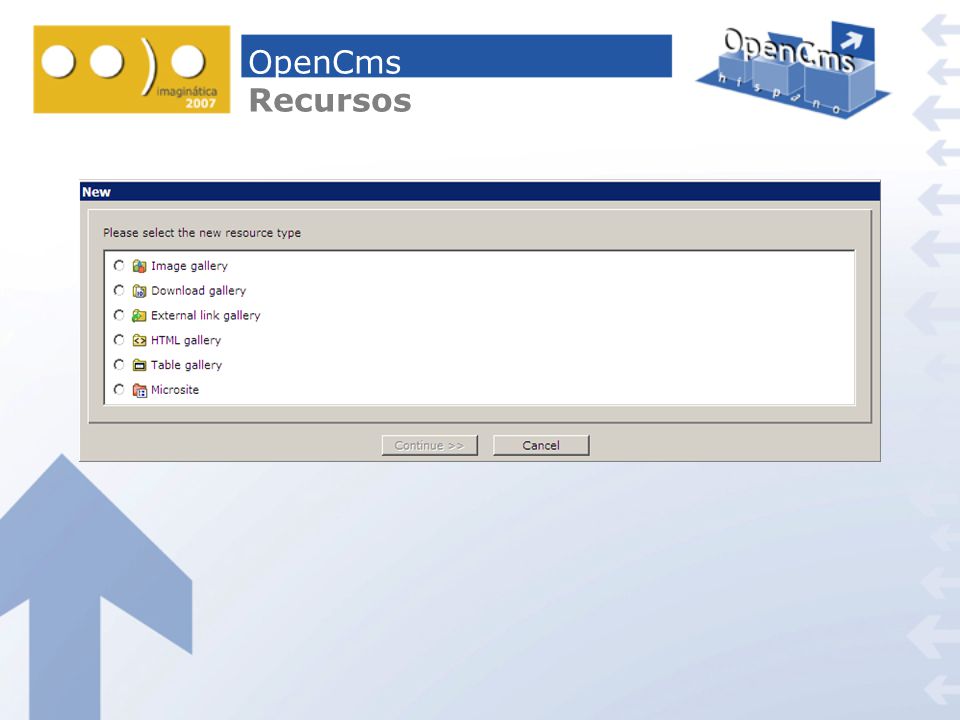The width and height of the screenshot is (960, 720).
Task: Choose the External link gallery radio option
Action: coord(119,315)
